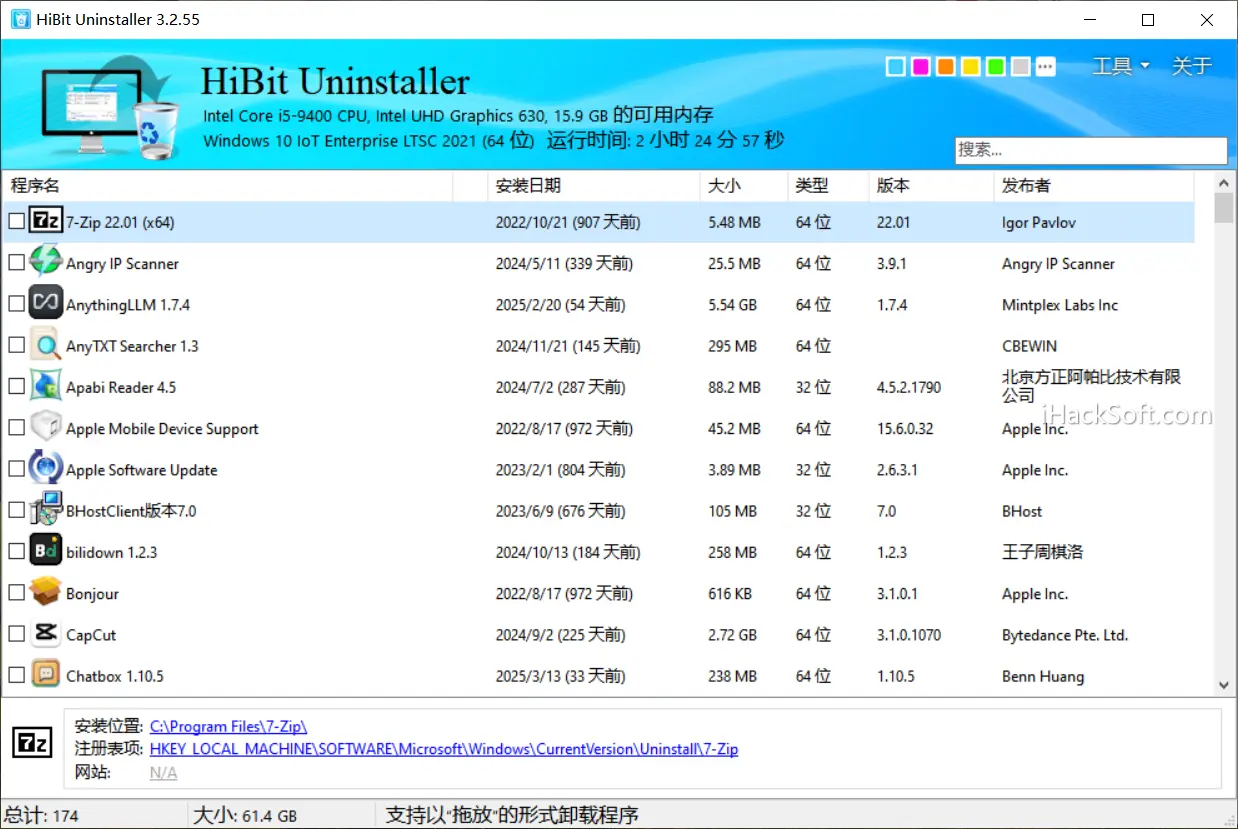Click the large 7z icon in details panel
The image size is (1238, 829).
32,743
